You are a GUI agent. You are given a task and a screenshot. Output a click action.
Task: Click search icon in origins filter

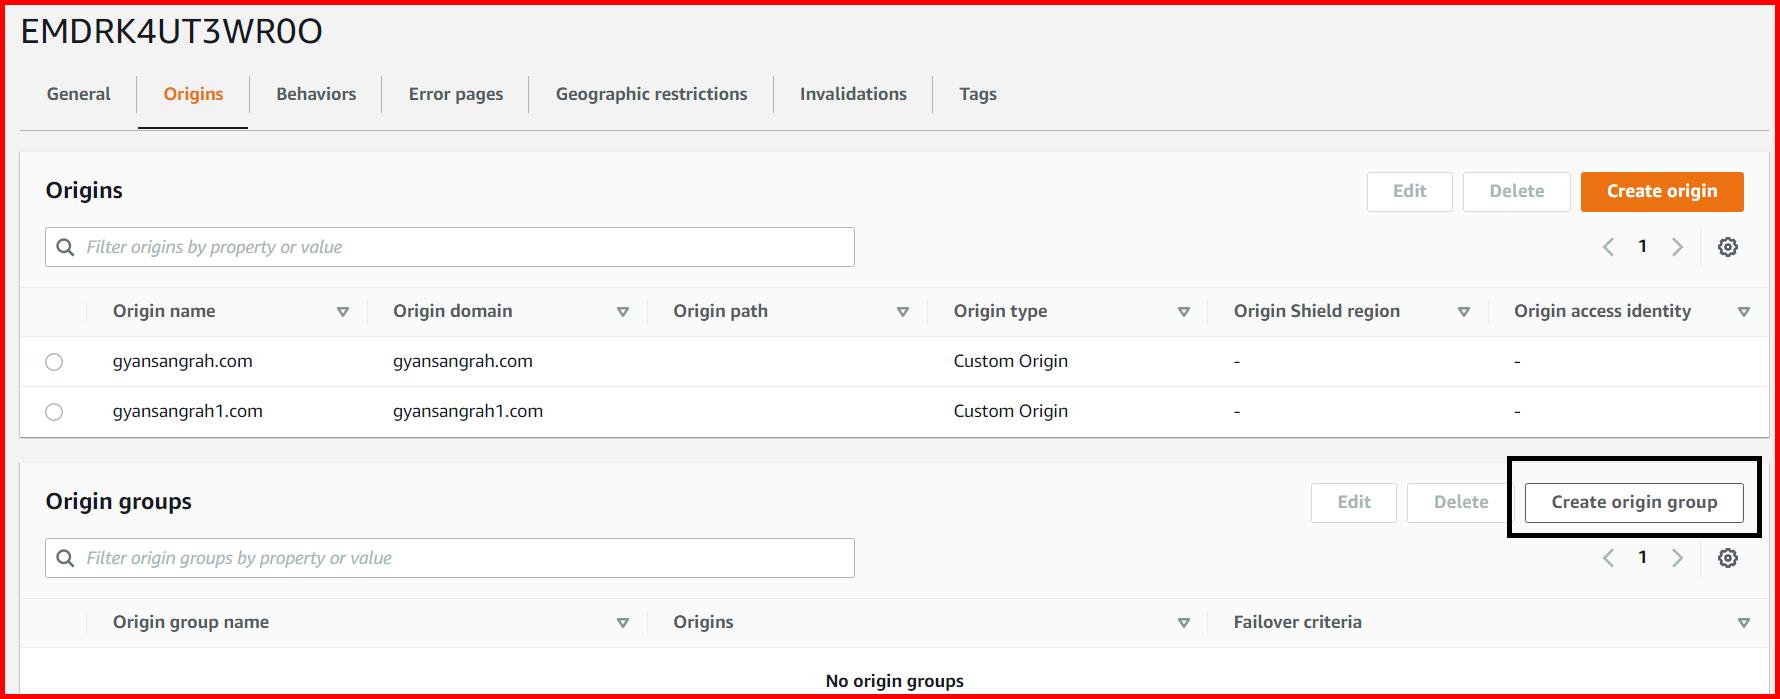65,247
